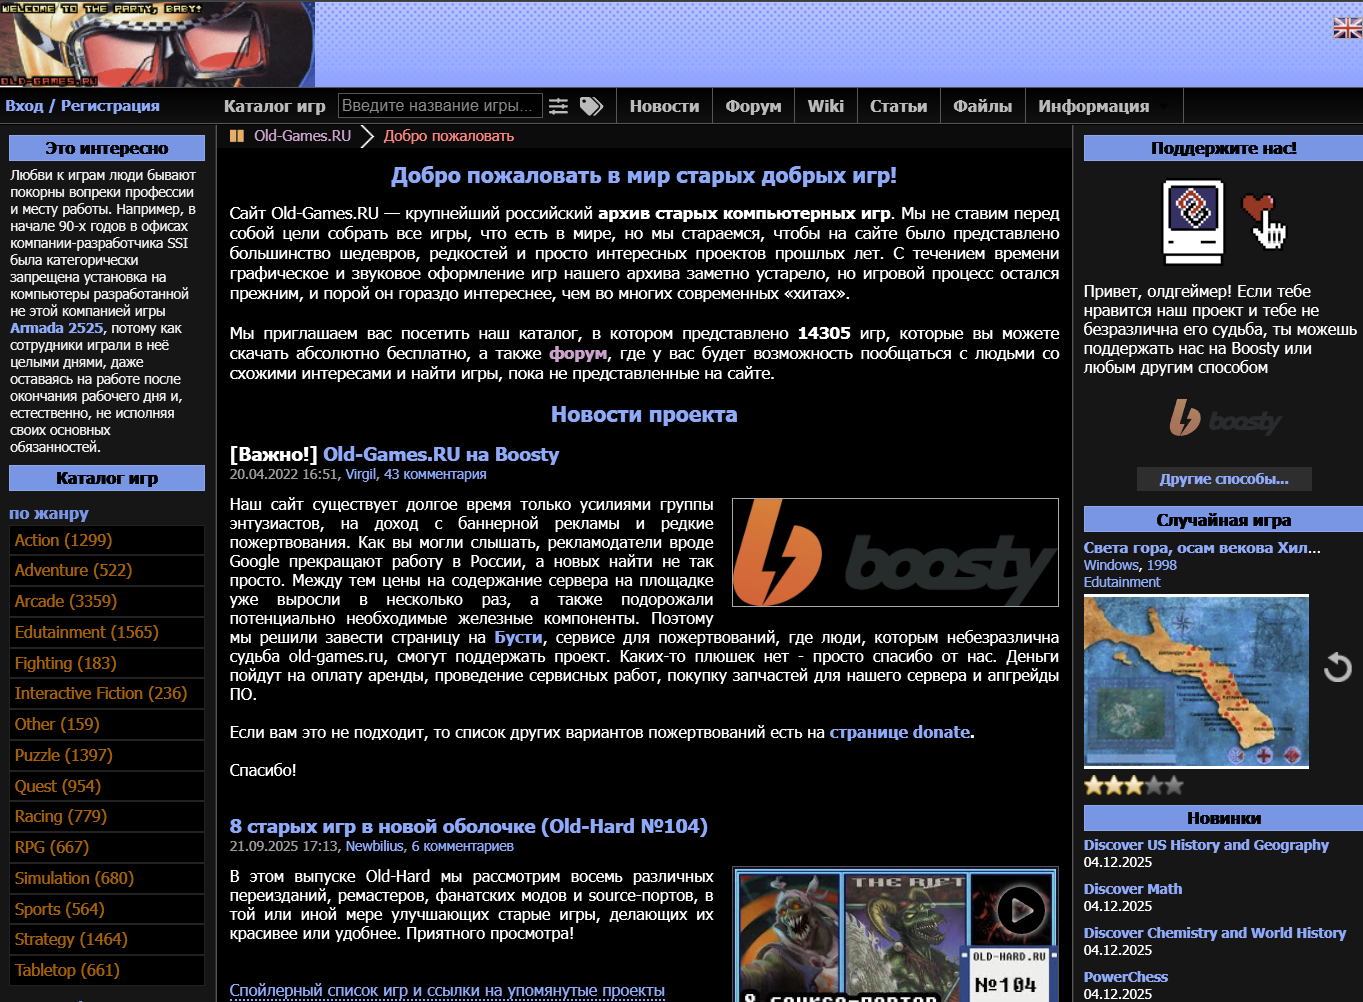Browse the RPG (667) genre
The image size is (1363, 1002).
point(106,847)
